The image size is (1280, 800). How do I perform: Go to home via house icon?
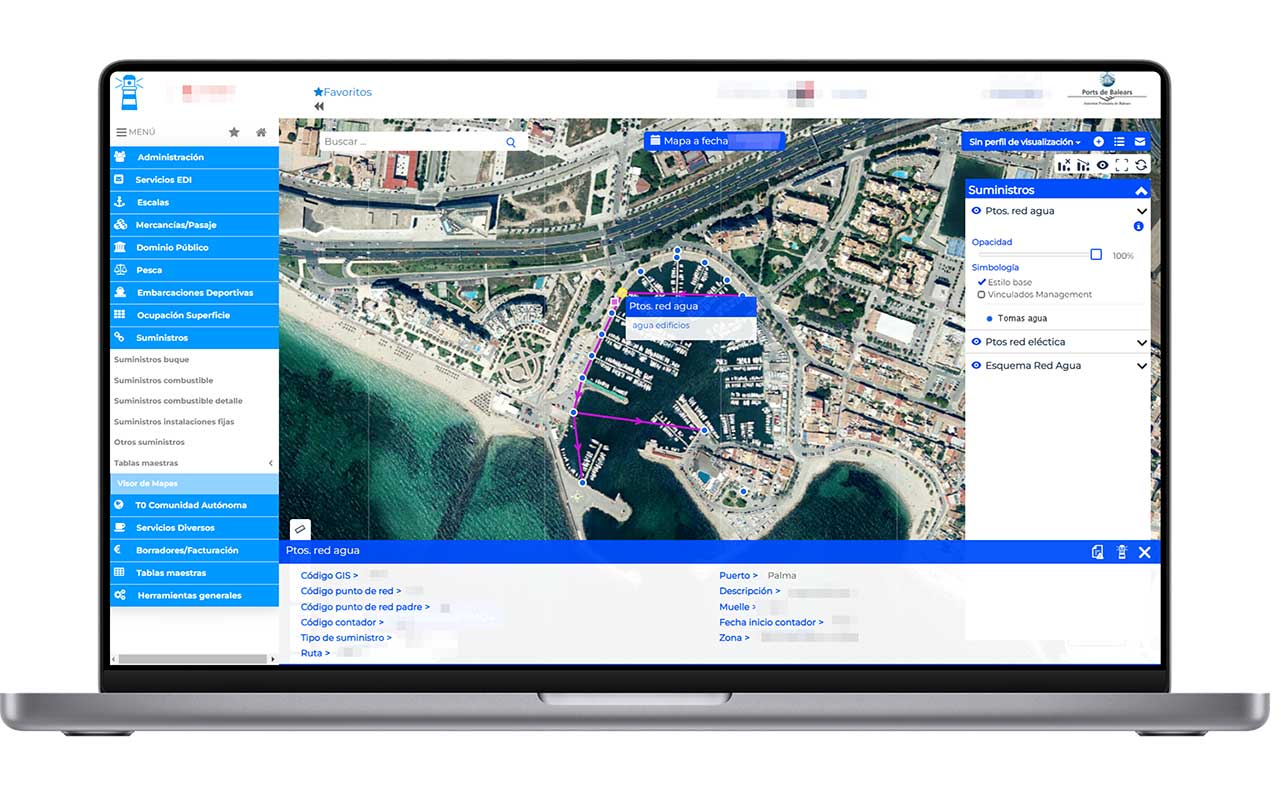[261, 132]
